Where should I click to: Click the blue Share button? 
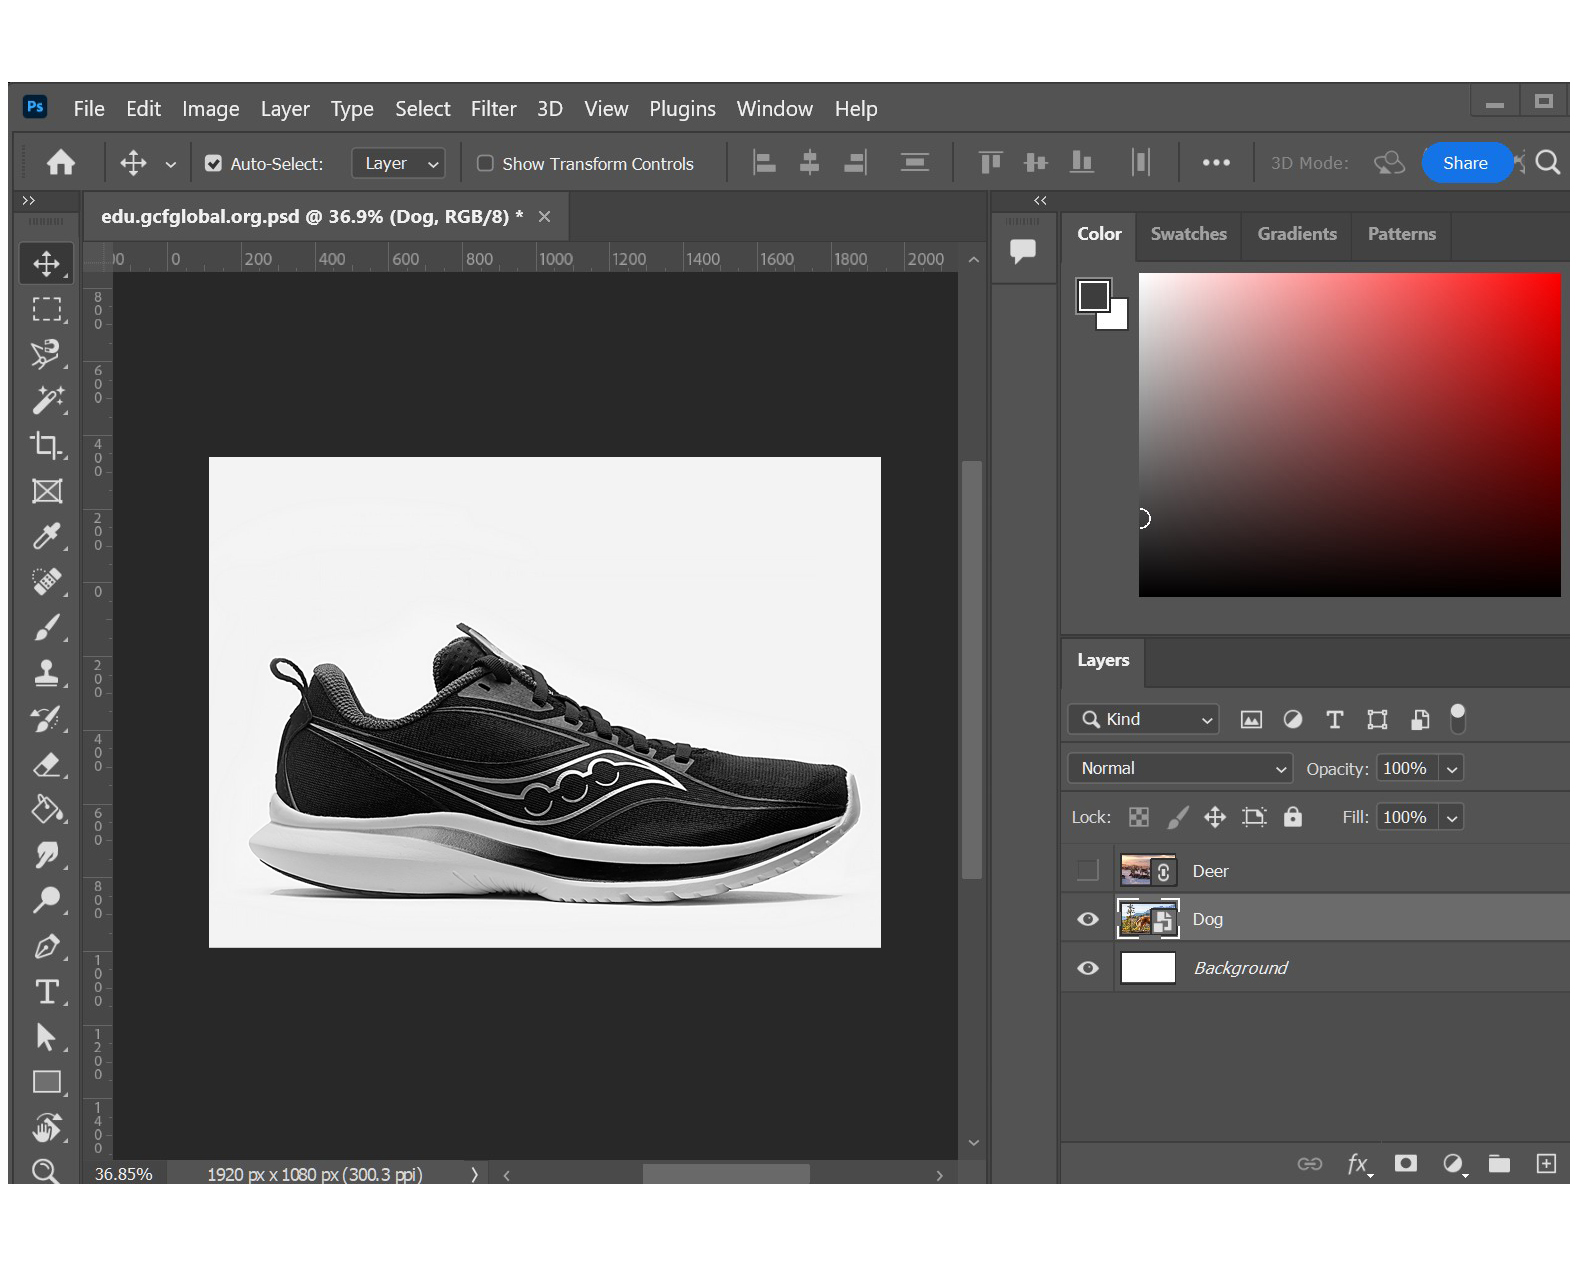pos(1465,163)
